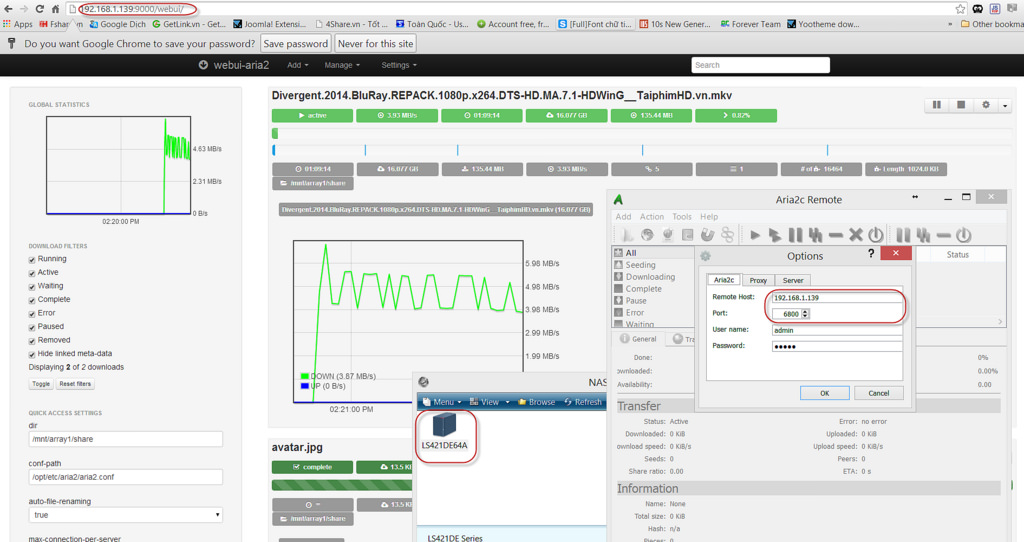Image resolution: width=1024 pixels, height=542 pixels.
Task: Open the auto-file-renaming dropdown
Action: pos(125,515)
